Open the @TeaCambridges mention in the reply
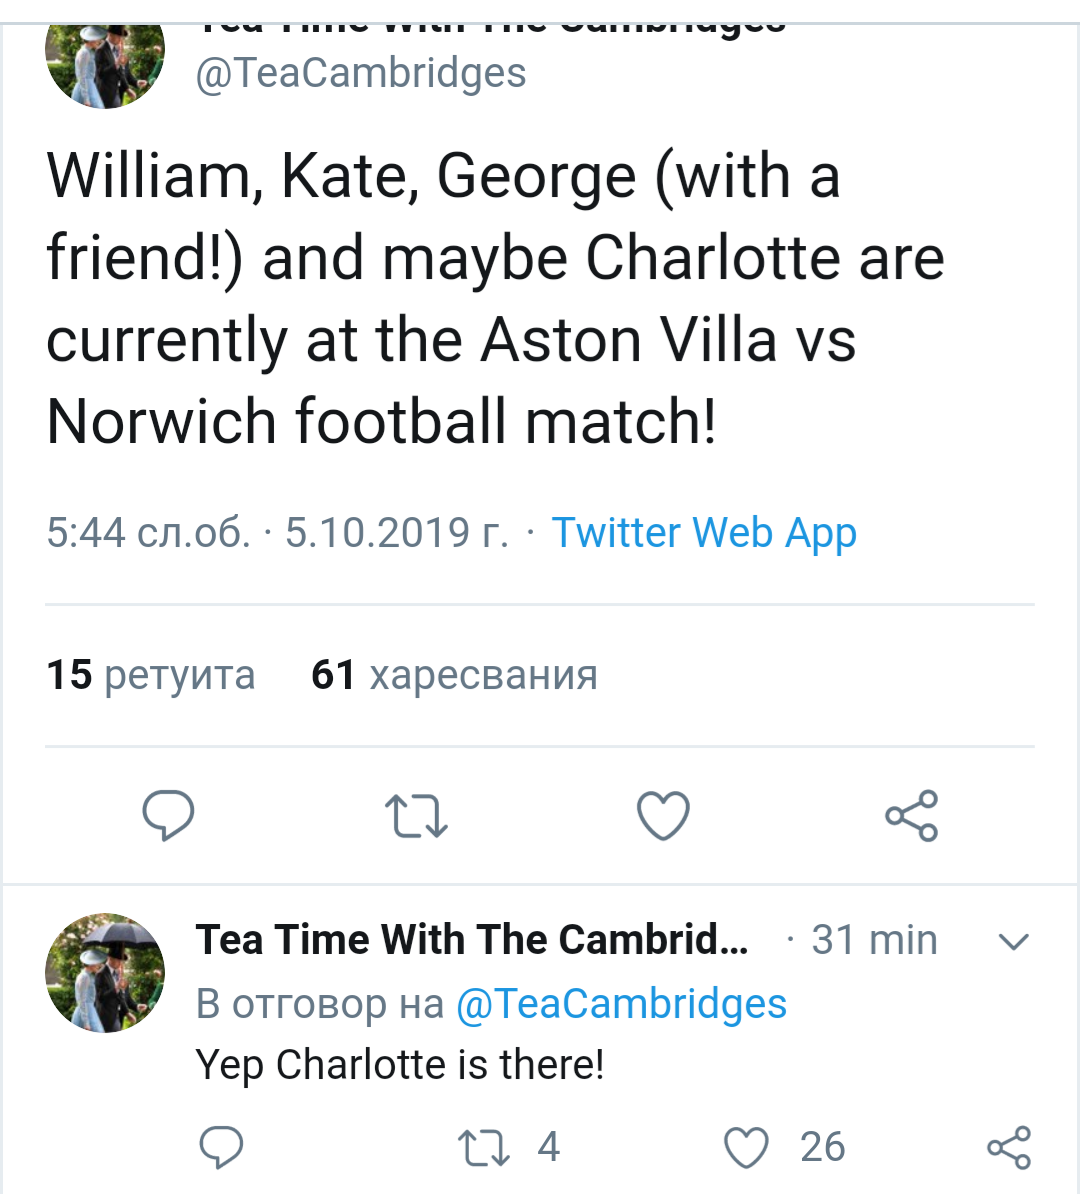Image resolution: width=1080 pixels, height=1194 pixels. pos(621,1004)
